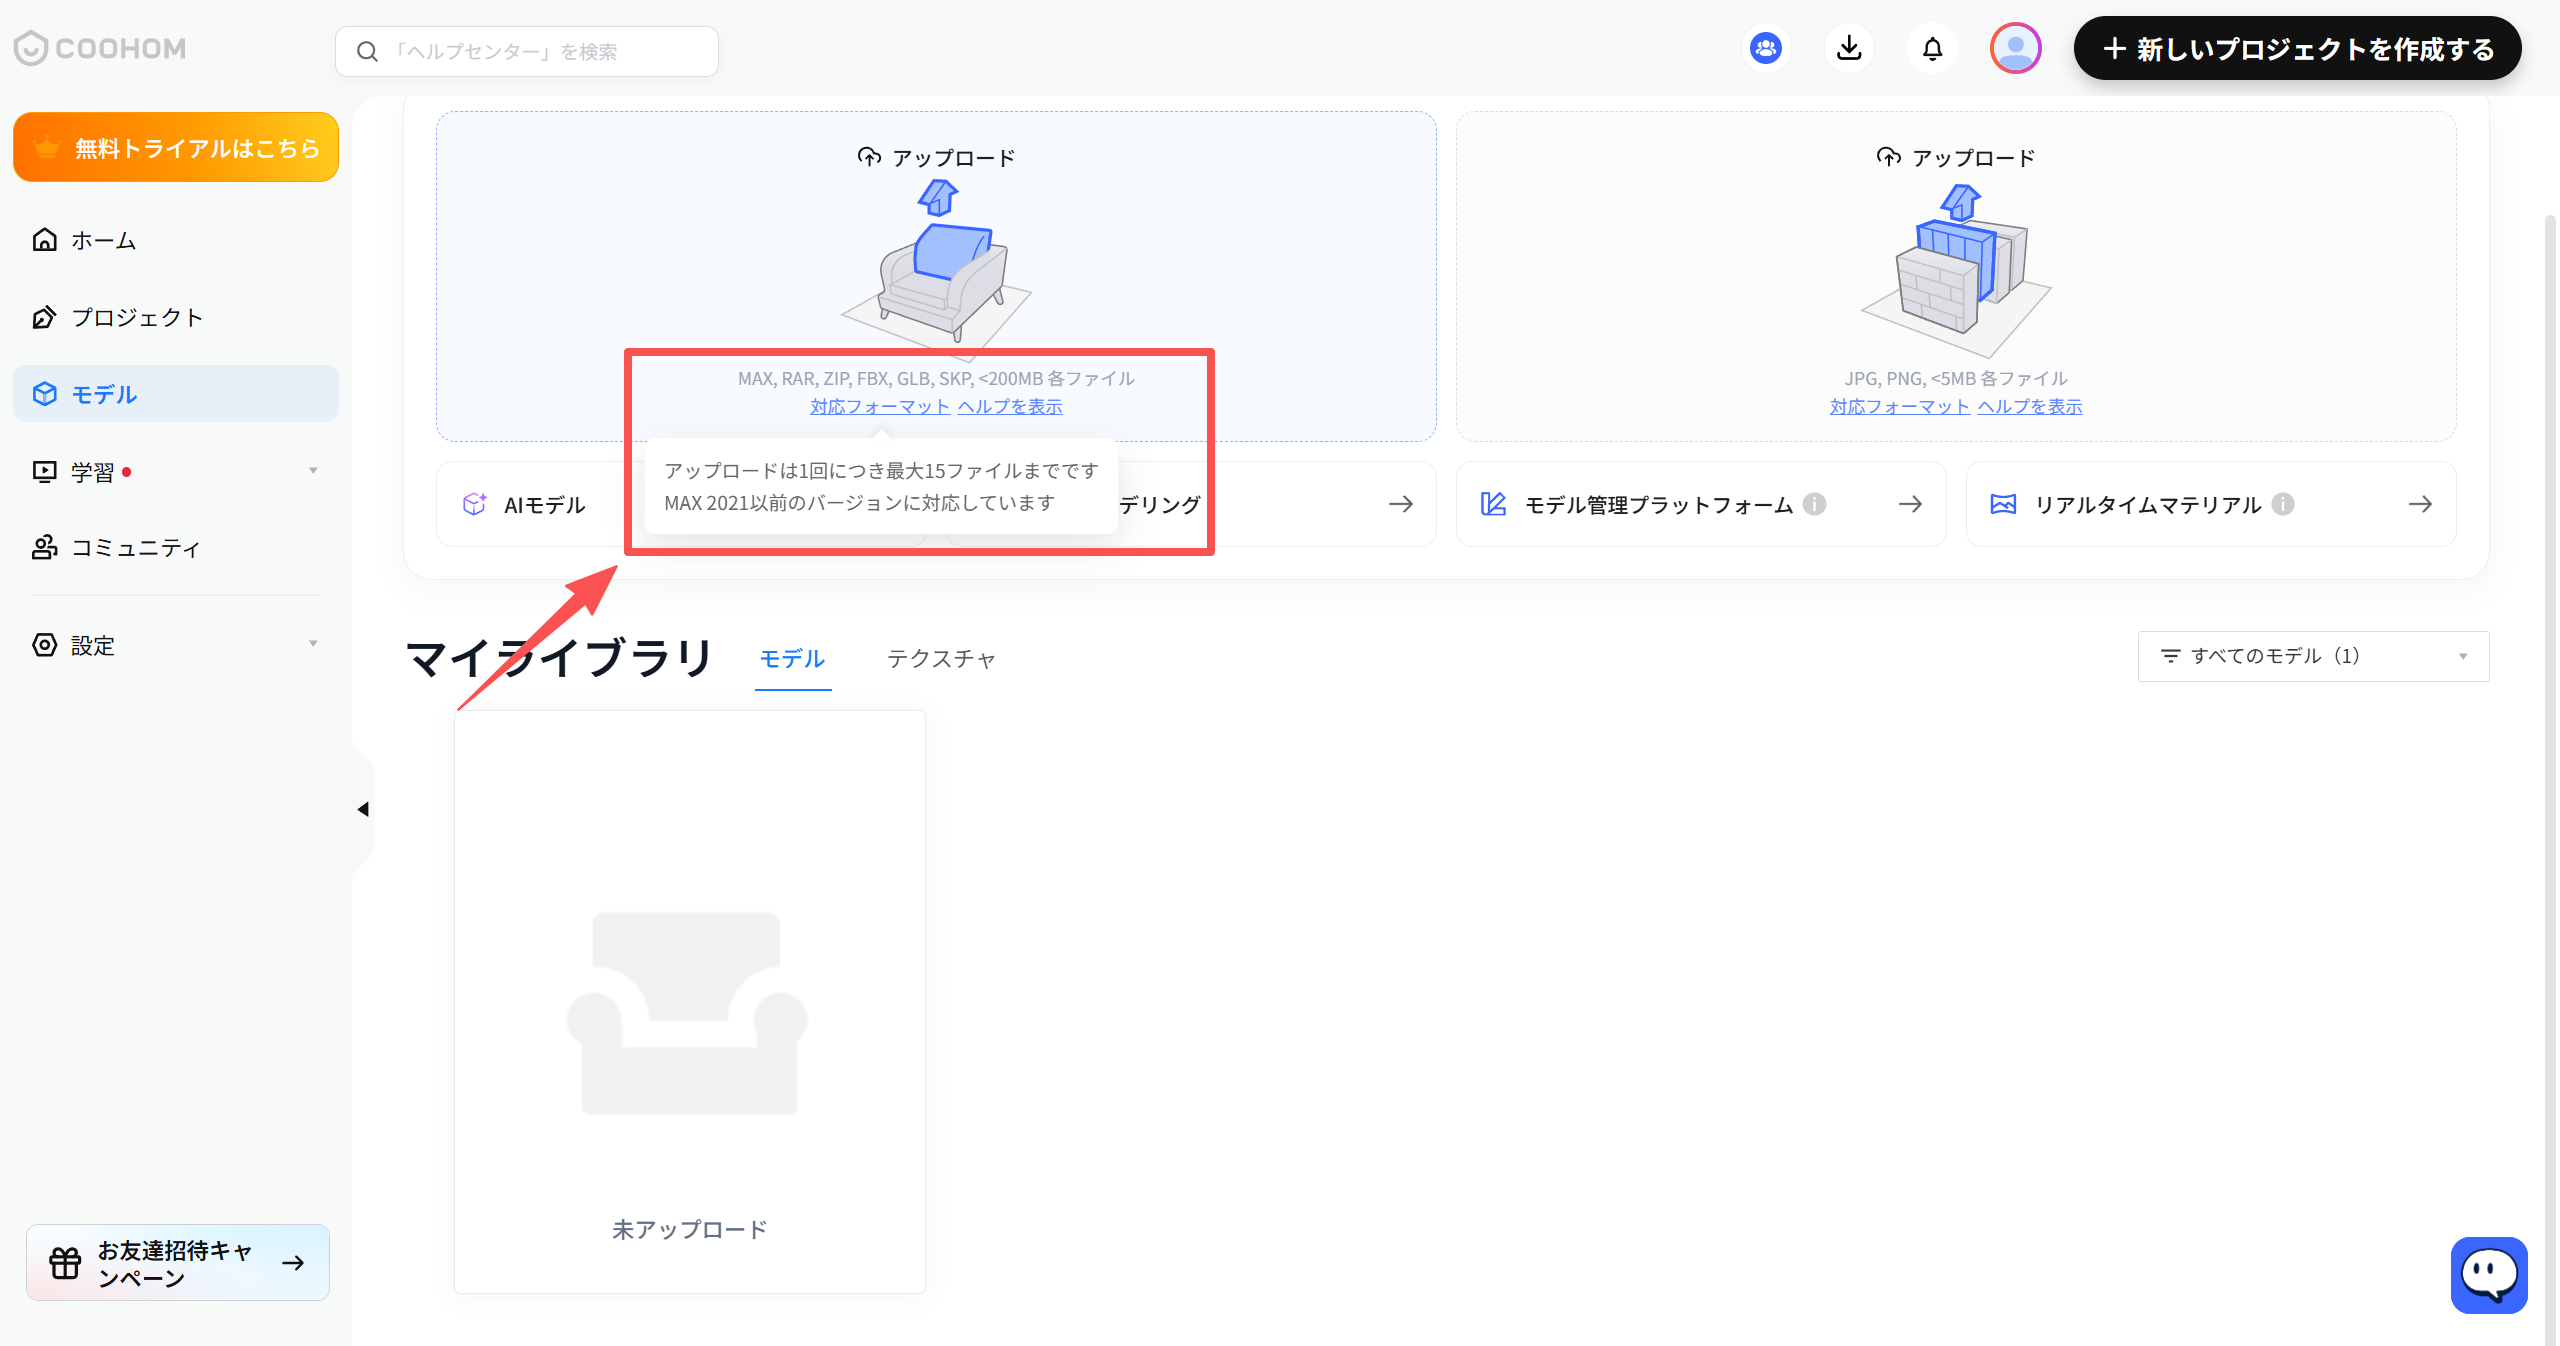
Task: Click 新しいプロジェクトを作成する button
Action: tap(2297, 48)
